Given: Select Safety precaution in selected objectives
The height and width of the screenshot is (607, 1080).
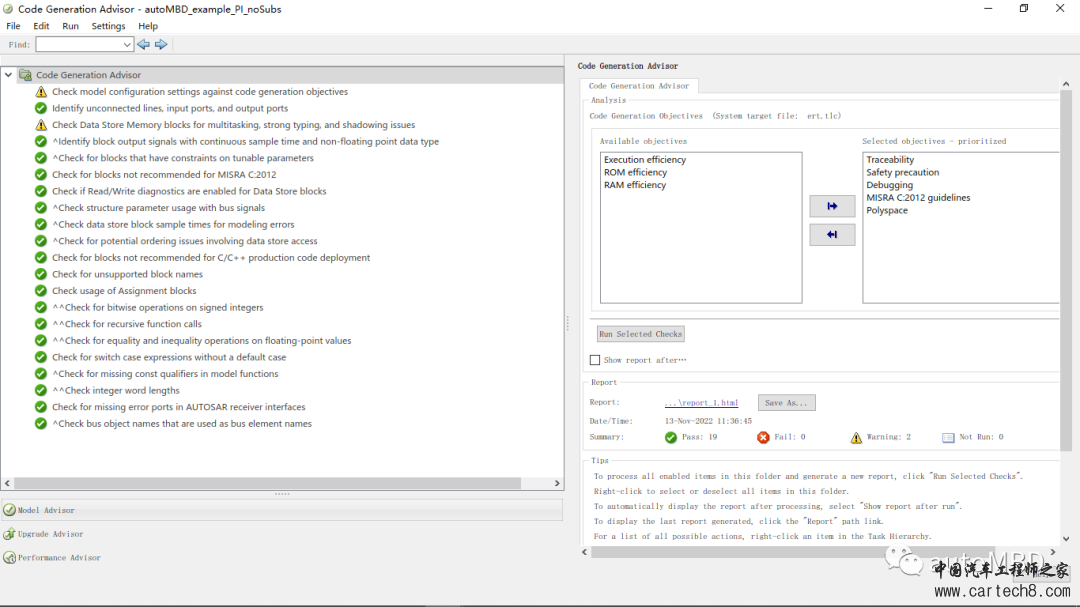Looking at the screenshot, I should pyautogui.click(x=902, y=172).
